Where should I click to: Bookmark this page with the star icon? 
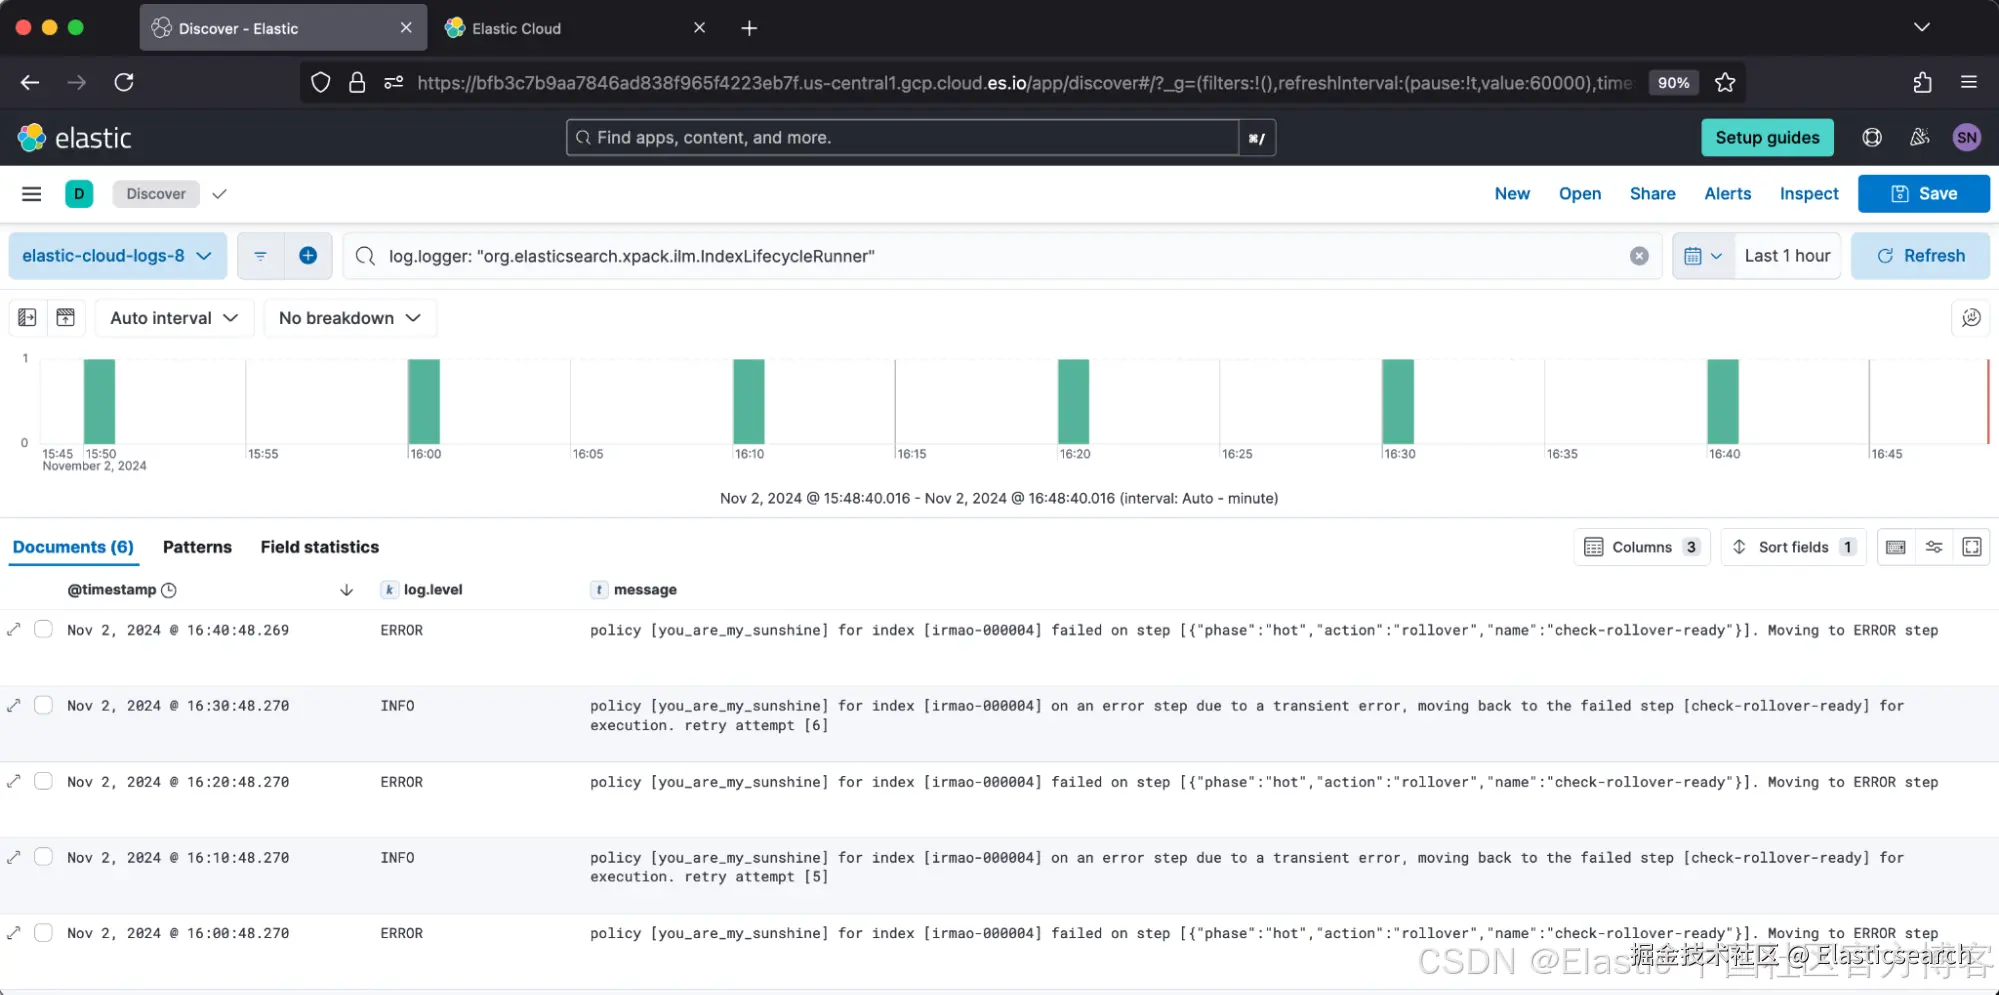1725,83
